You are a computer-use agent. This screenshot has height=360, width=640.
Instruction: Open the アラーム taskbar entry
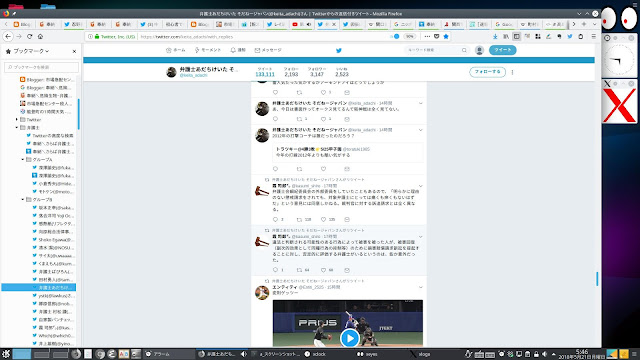(169, 354)
